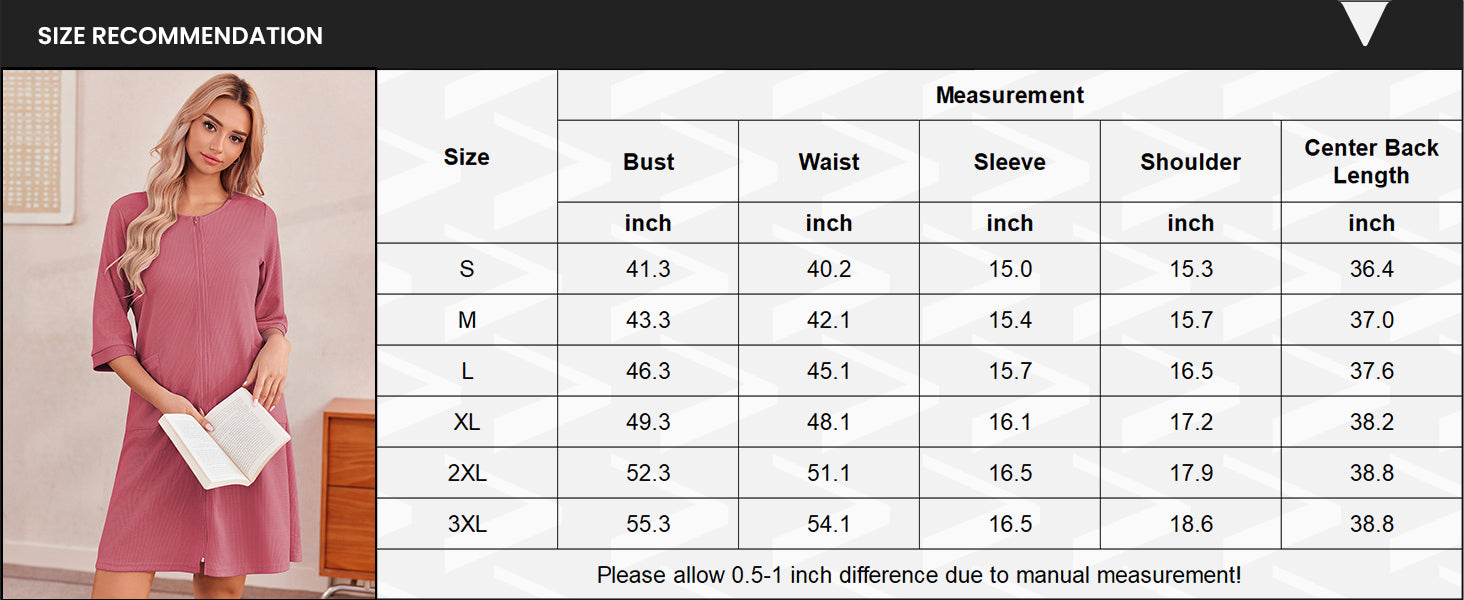
Task: Select the SIZE RECOMMENDATION heading
Action: pyautogui.click(x=180, y=36)
